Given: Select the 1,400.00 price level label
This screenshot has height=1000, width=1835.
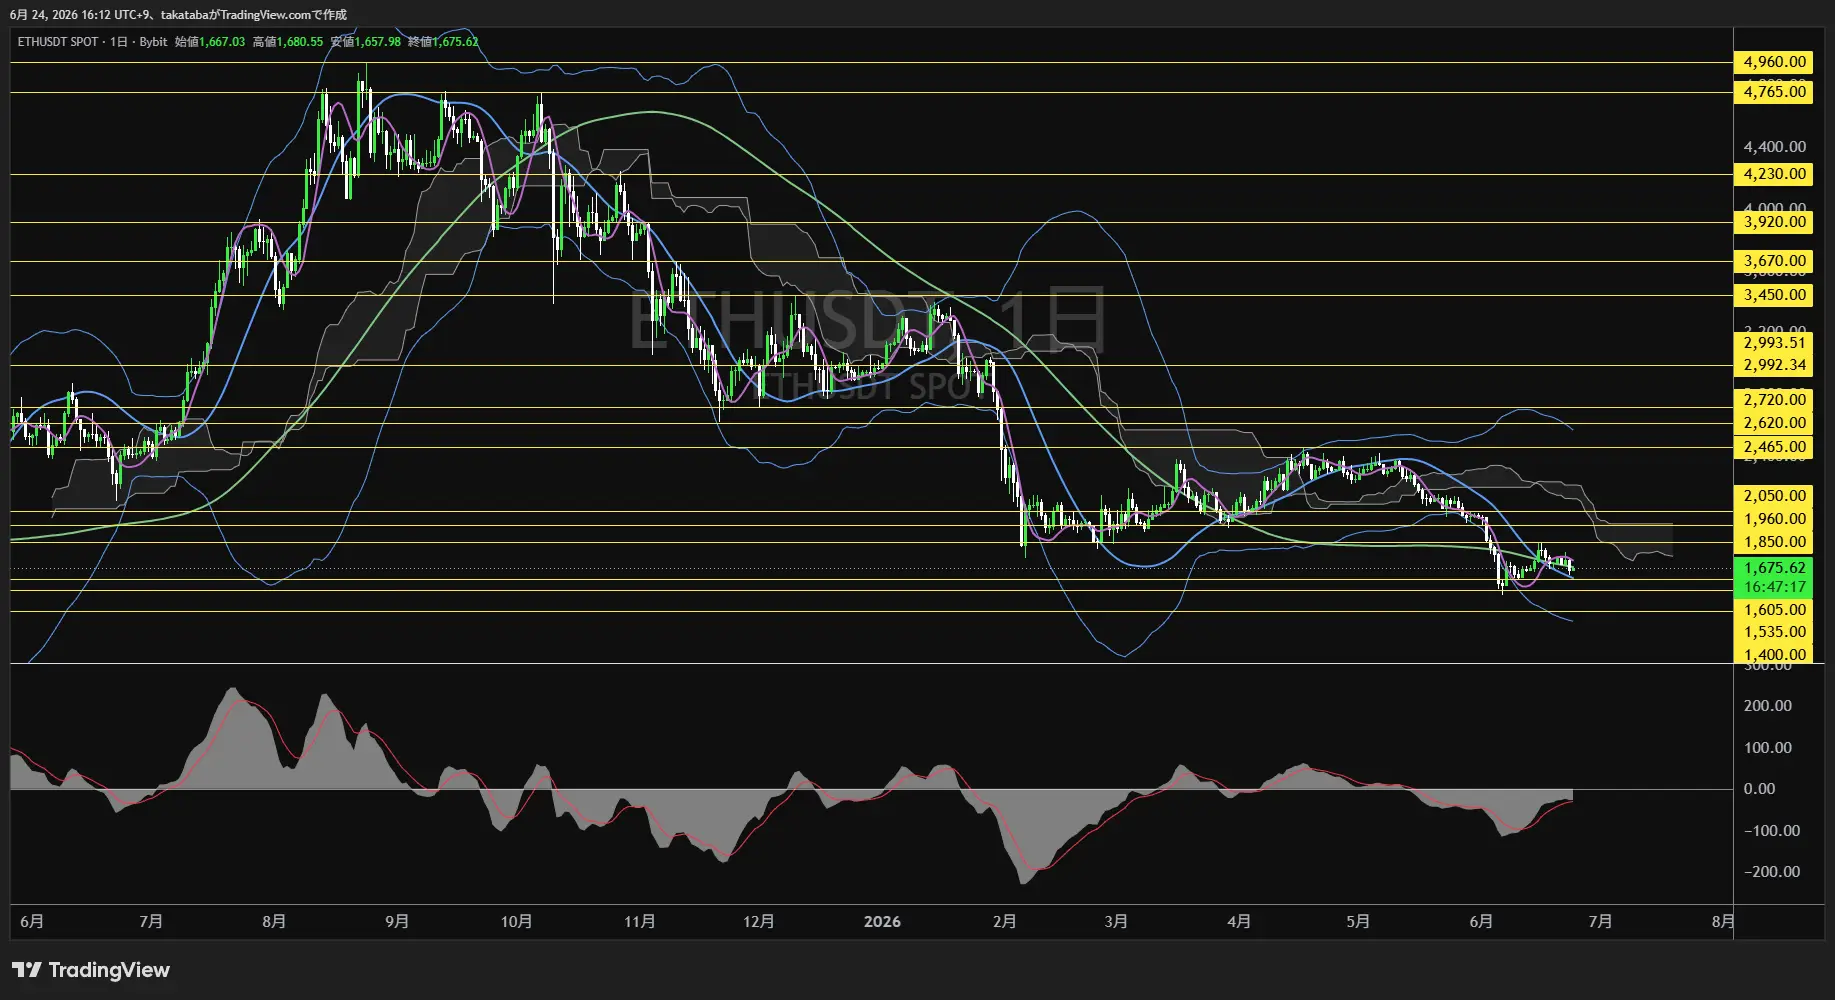Looking at the screenshot, I should click(1775, 655).
